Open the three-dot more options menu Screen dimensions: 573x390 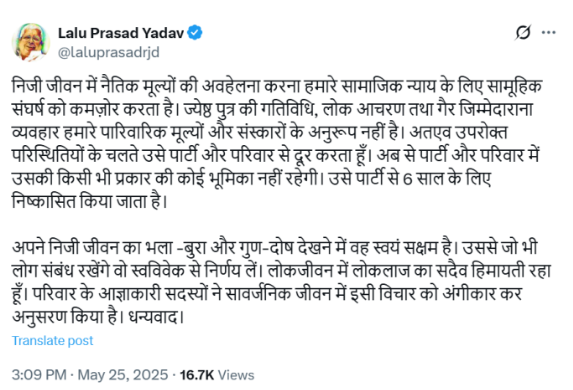549,33
